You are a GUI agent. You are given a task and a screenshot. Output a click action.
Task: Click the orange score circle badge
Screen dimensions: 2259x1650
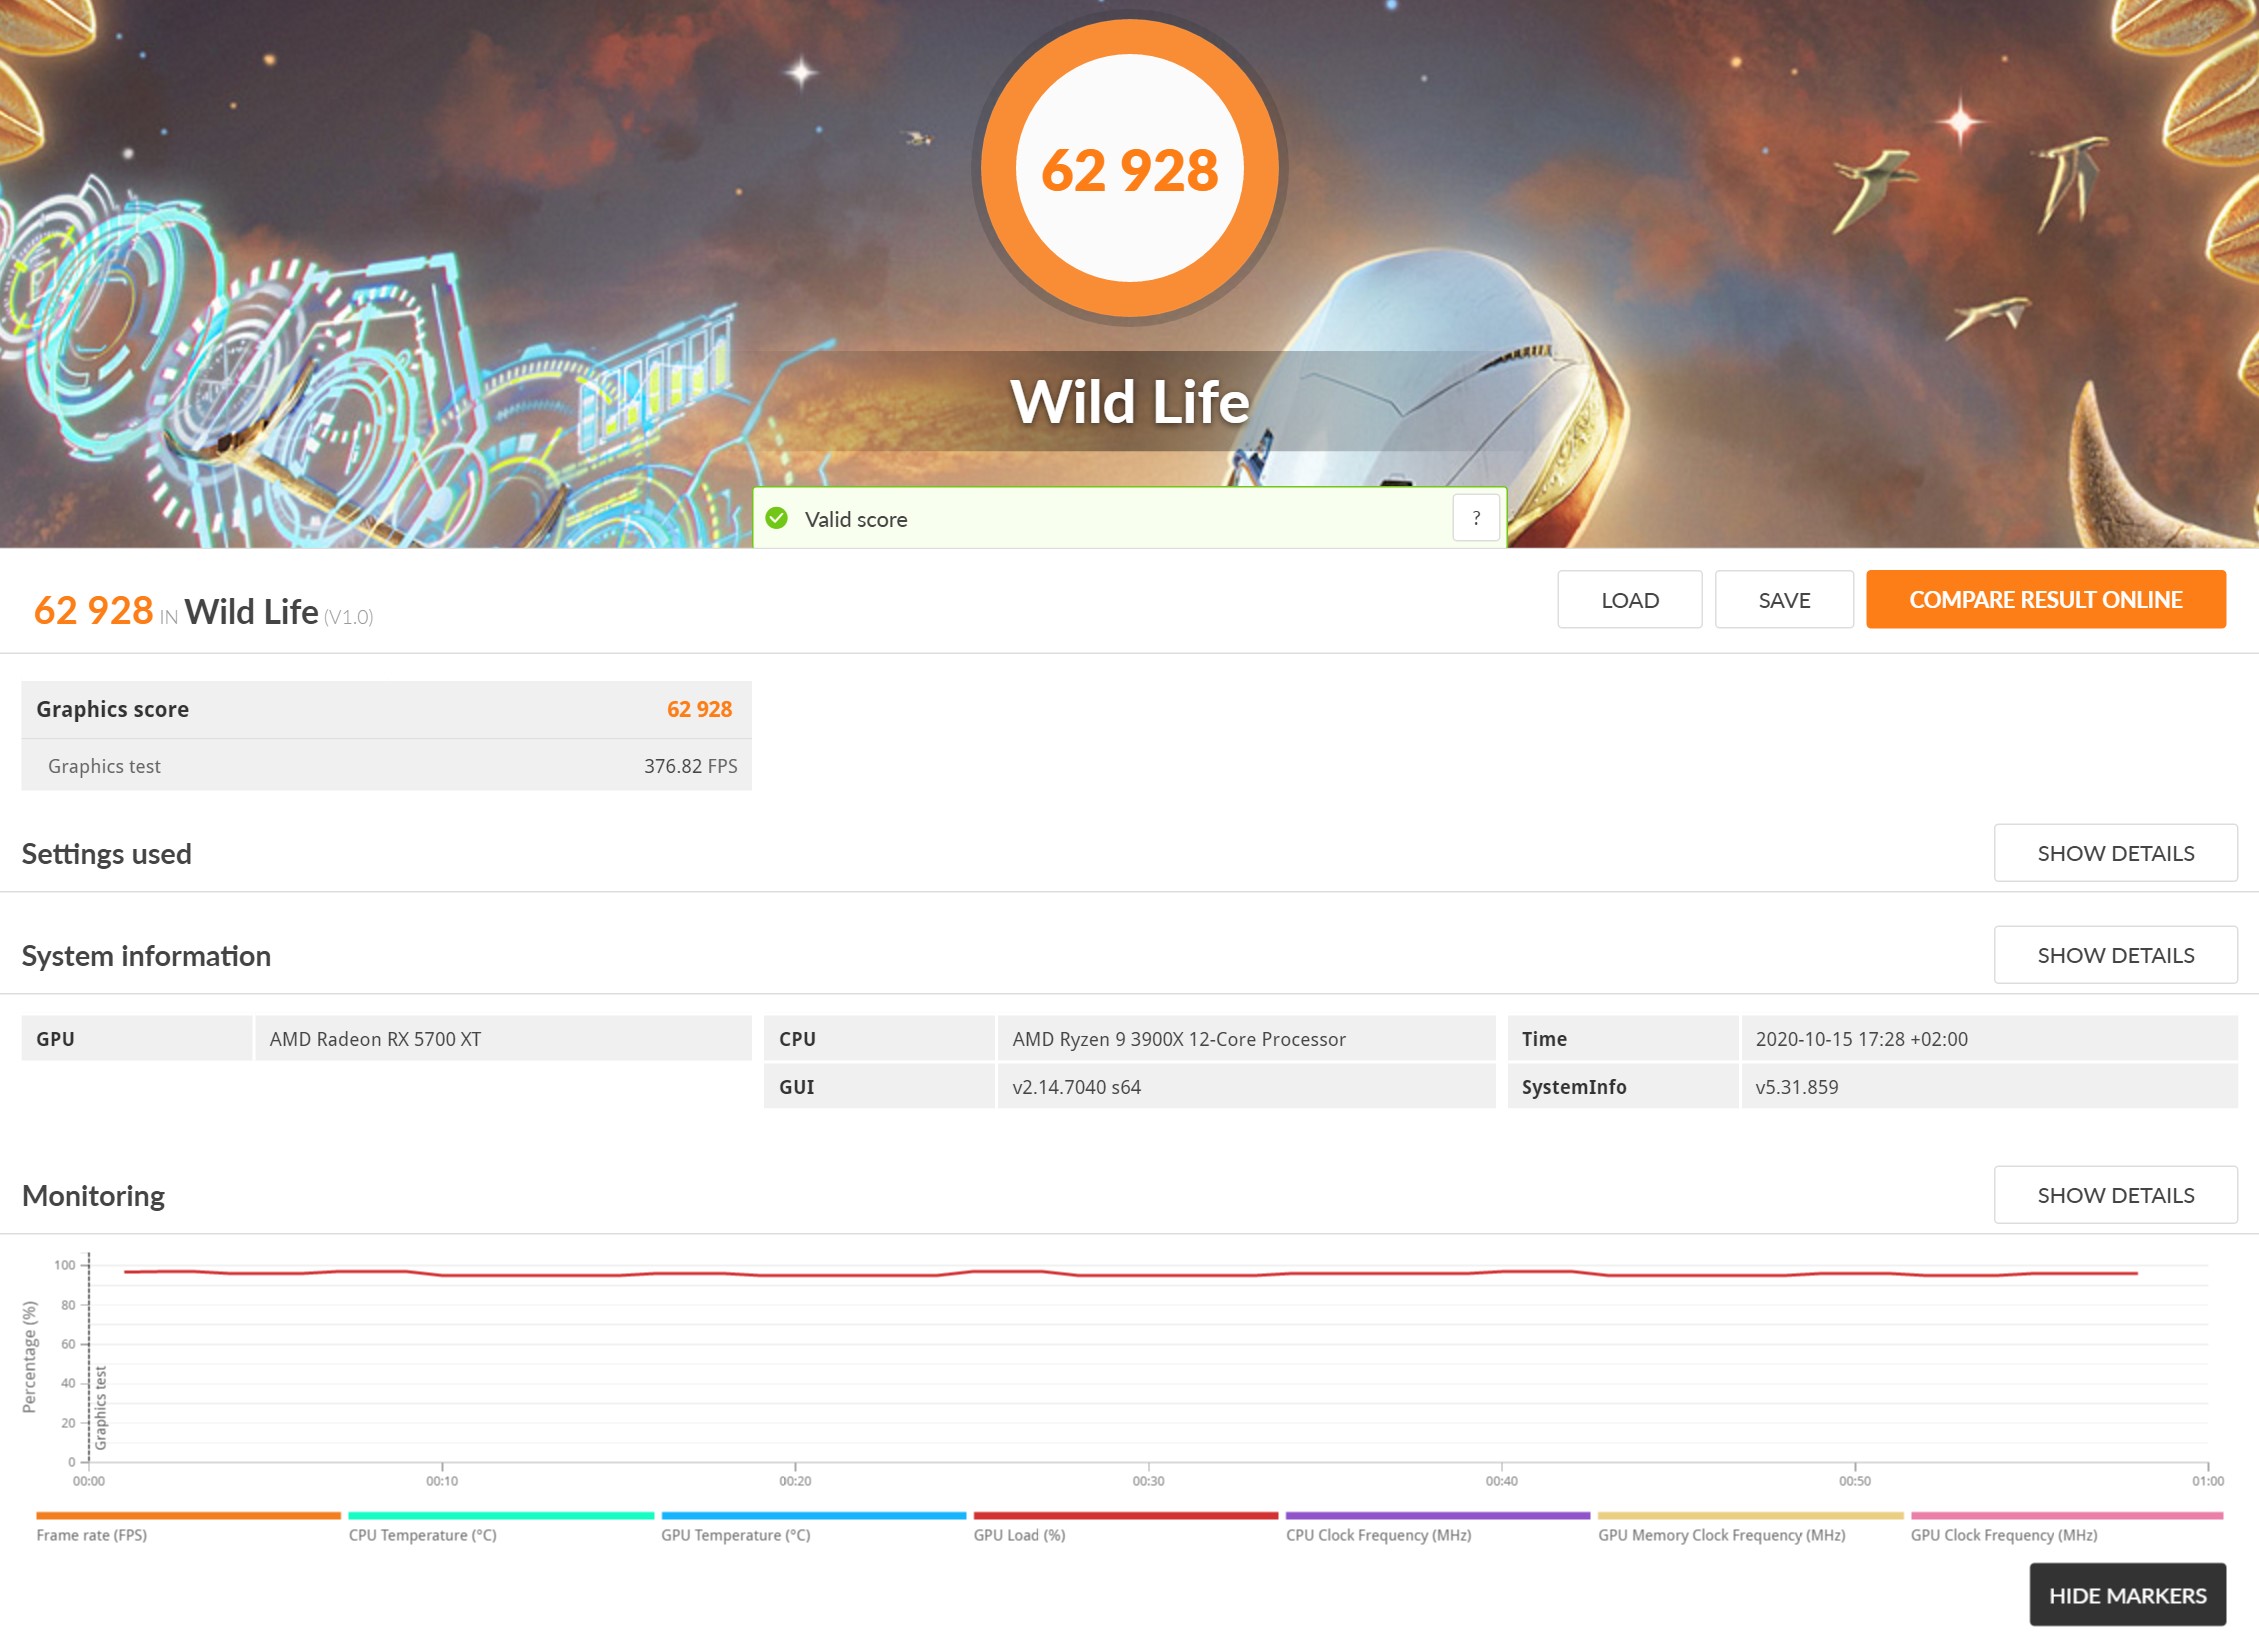click(x=1129, y=168)
